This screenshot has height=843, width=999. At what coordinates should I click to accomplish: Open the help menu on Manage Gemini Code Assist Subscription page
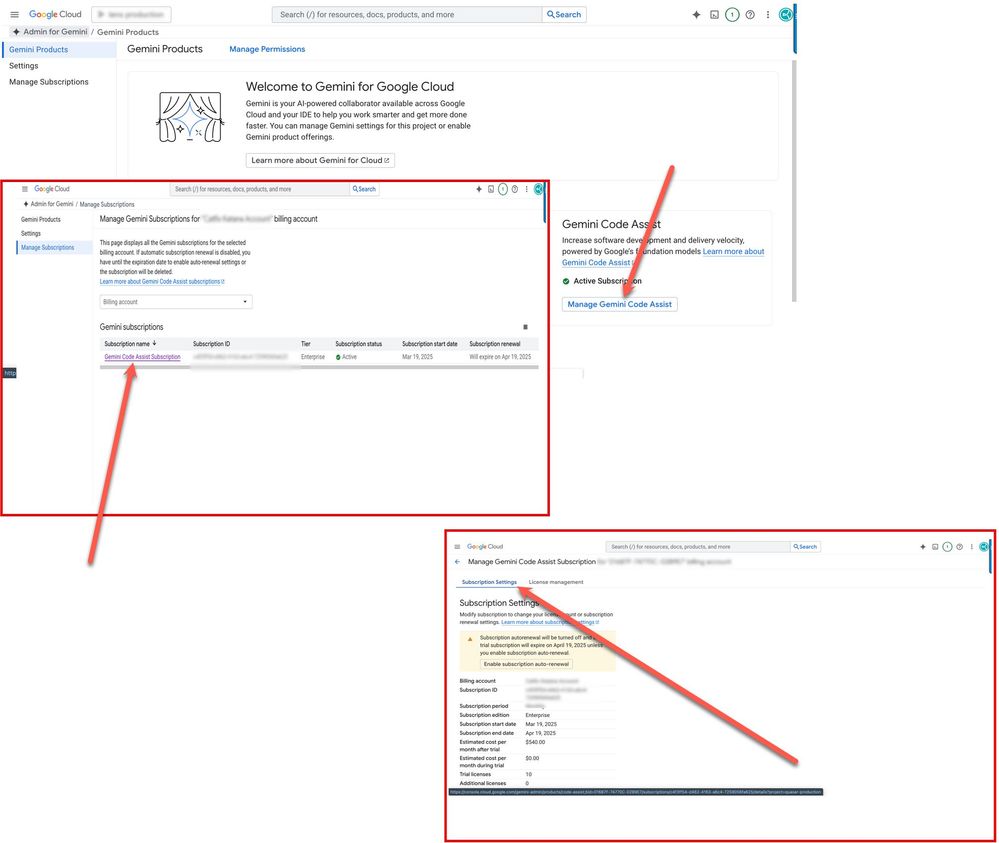[959, 547]
